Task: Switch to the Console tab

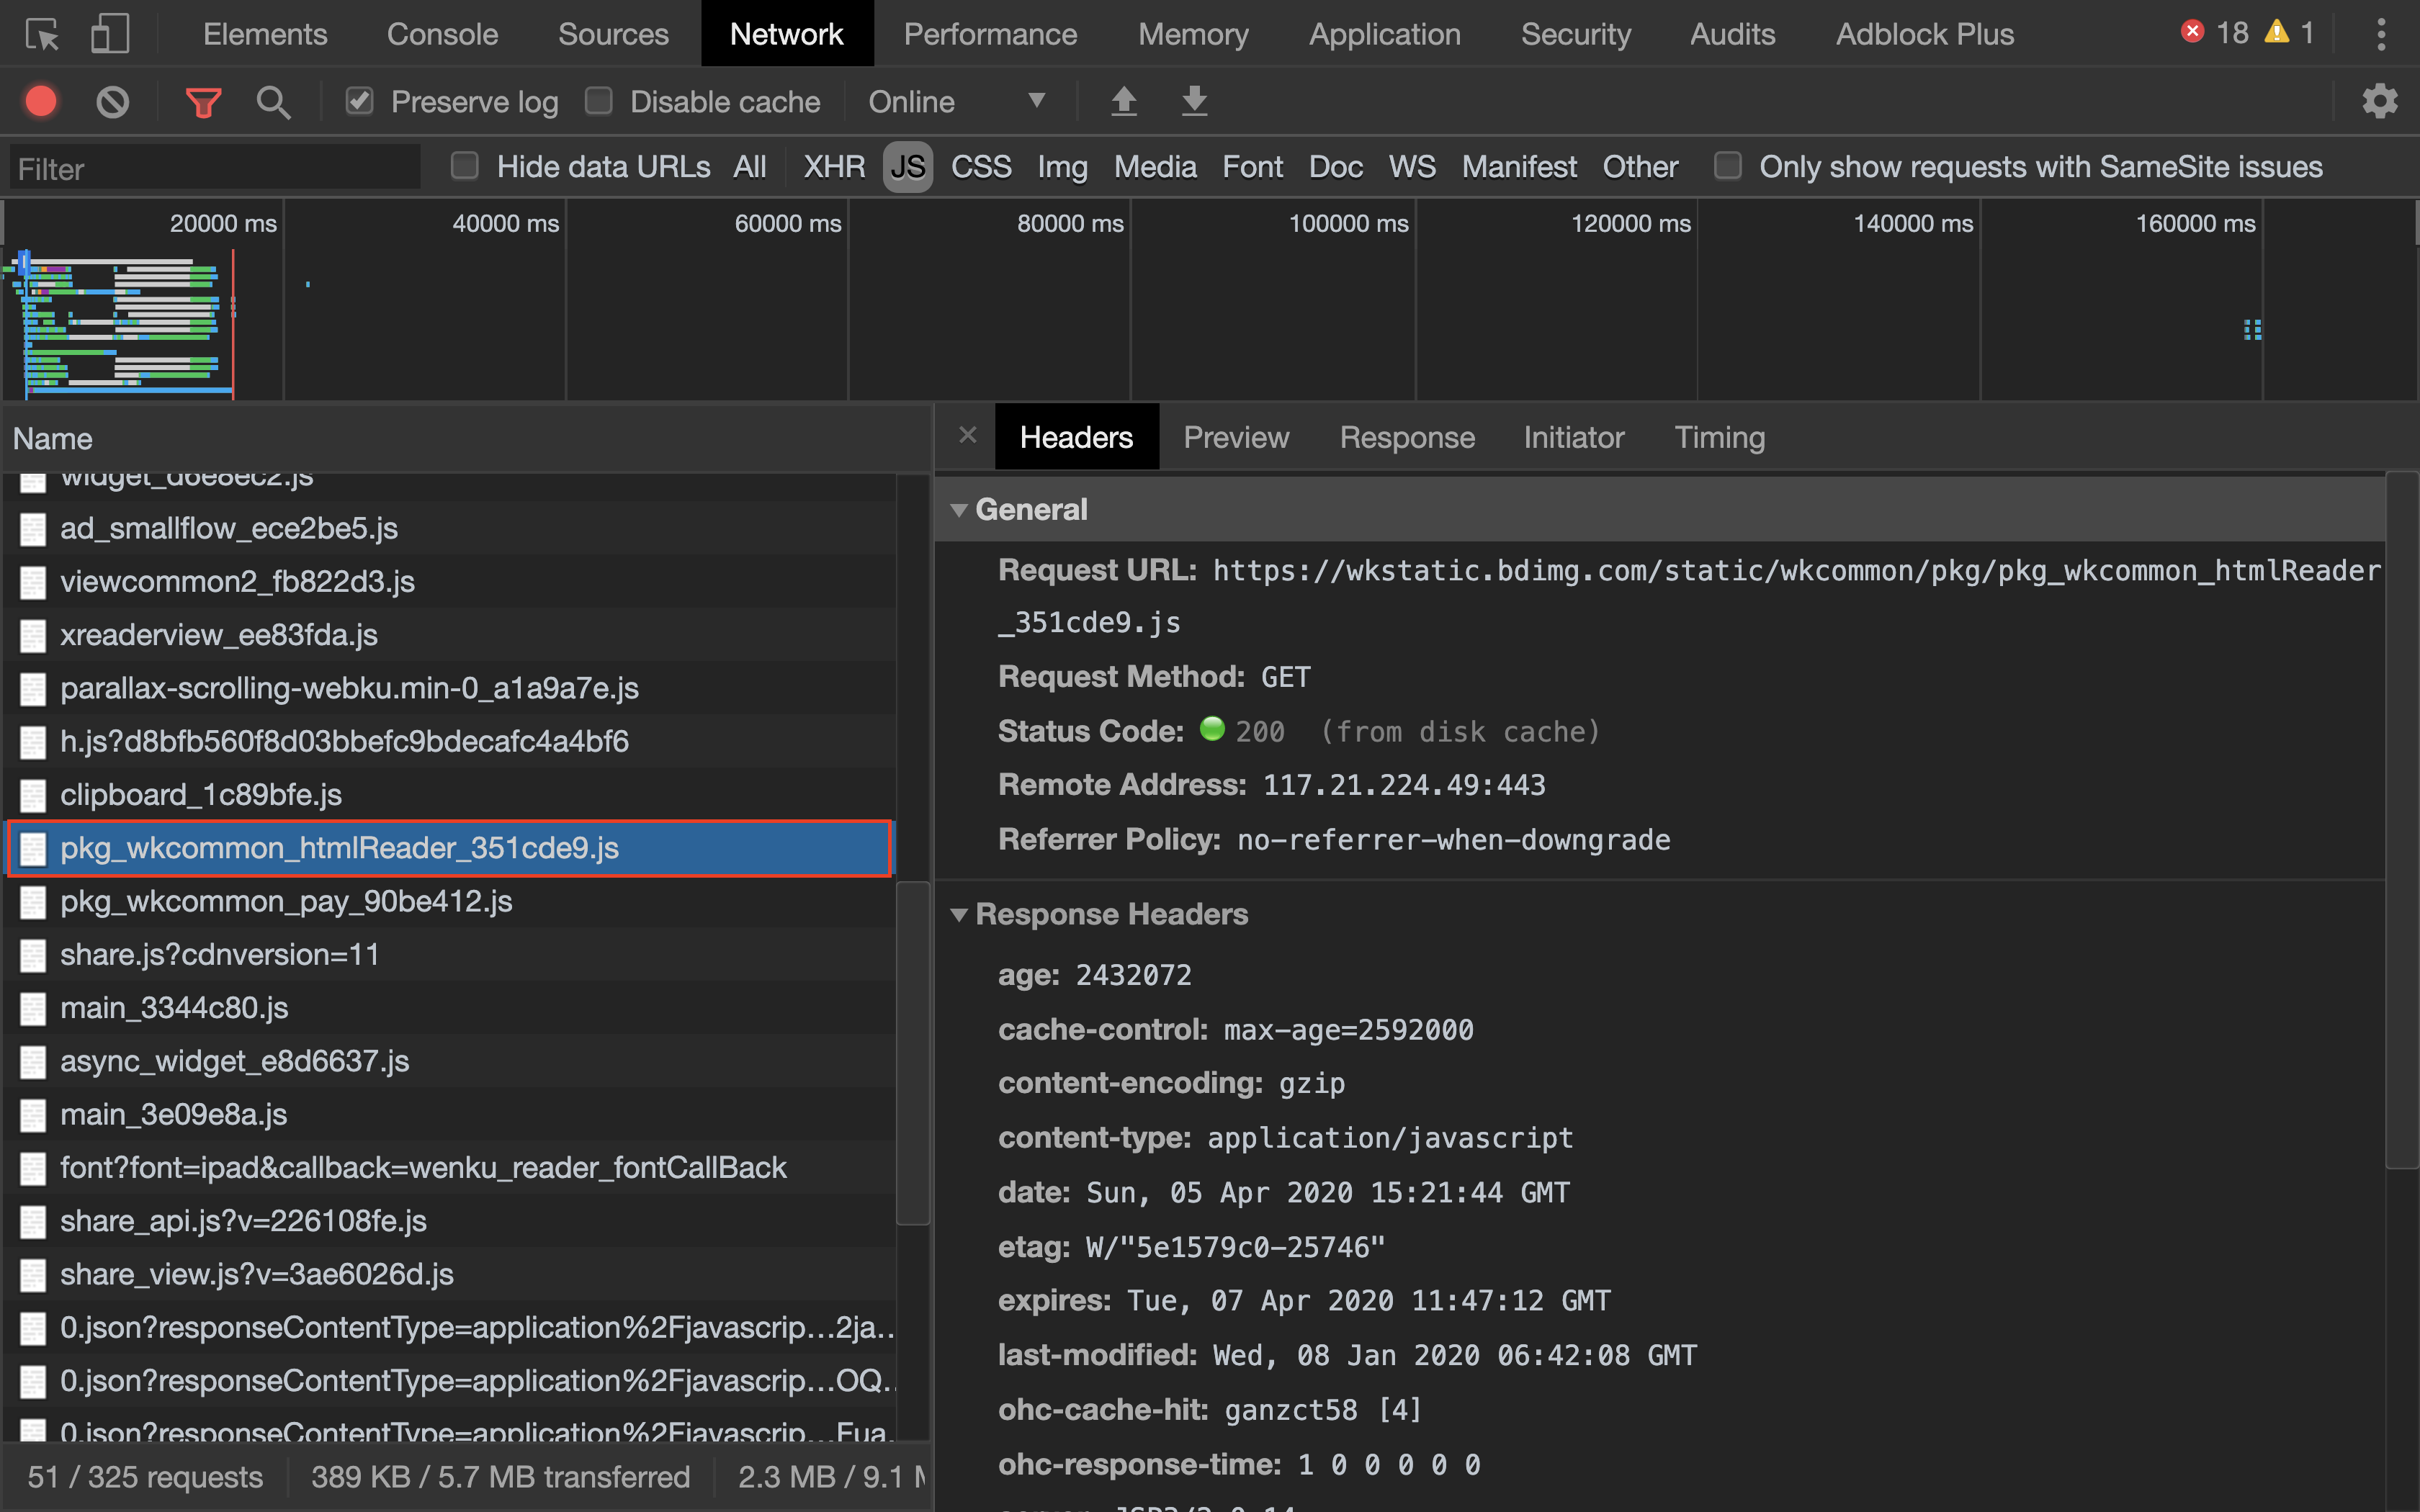Action: 442,35
